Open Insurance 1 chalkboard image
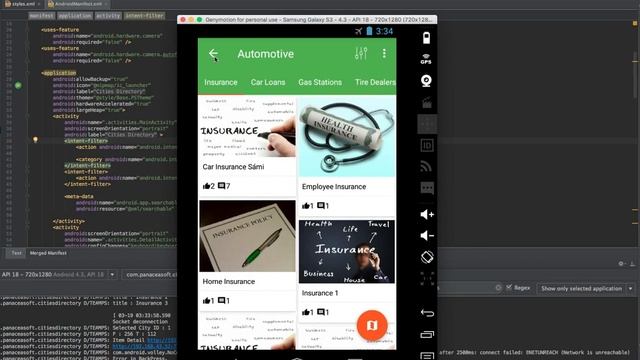Image resolution: width=640 pixels, height=360 pixels. tap(347, 252)
